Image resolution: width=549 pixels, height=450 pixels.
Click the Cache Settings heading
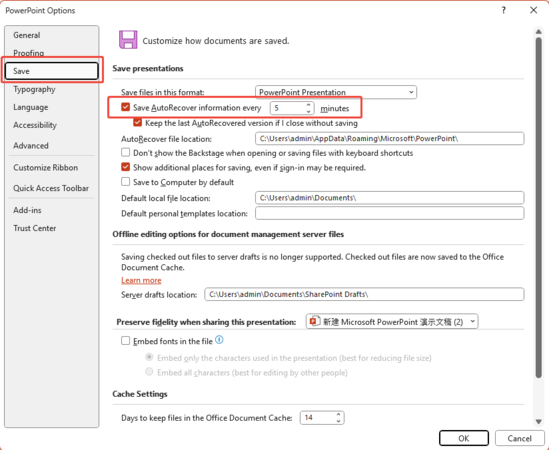[x=140, y=394]
